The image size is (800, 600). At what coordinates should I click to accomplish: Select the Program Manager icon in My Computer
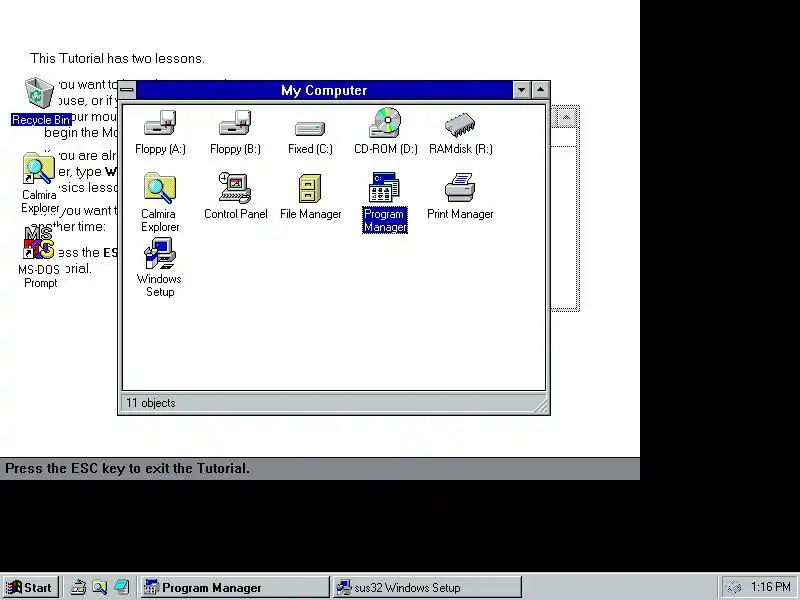tap(385, 202)
